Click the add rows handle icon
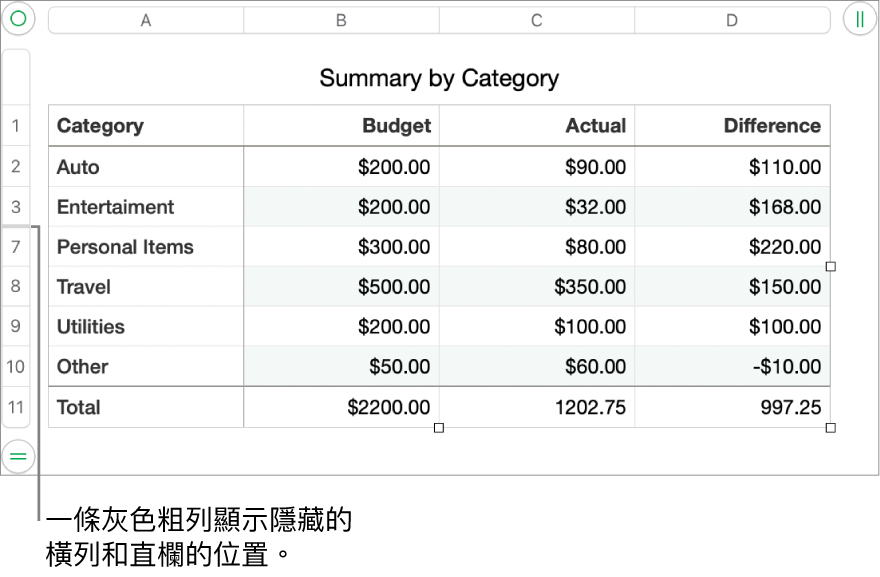The width and height of the screenshot is (880, 577). (x=18, y=455)
